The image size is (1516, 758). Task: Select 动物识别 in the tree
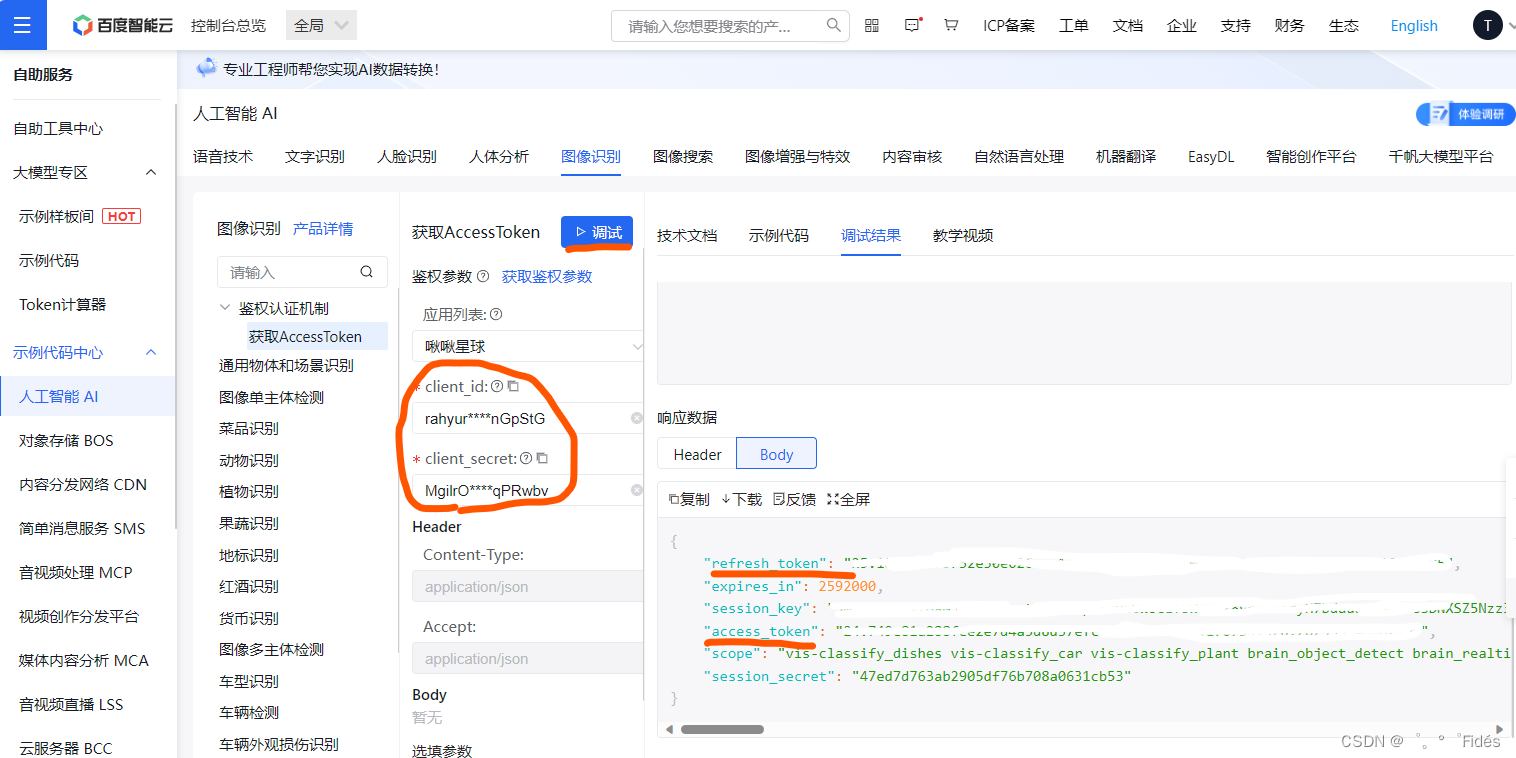pyautogui.click(x=249, y=460)
